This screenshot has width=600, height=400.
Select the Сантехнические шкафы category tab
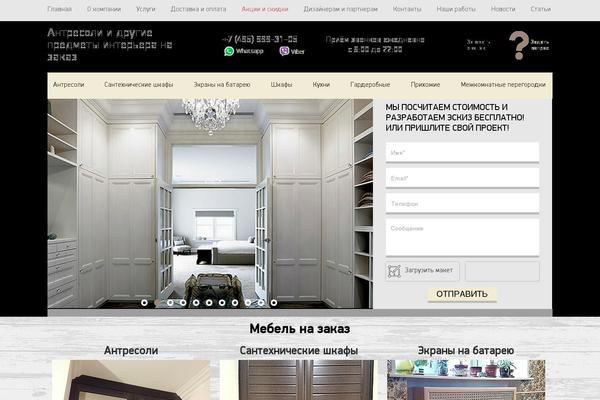[139, 85]
